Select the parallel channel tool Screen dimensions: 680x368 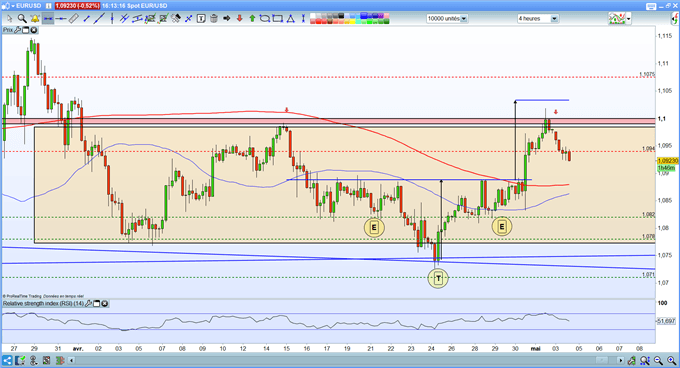coord(137,19)
